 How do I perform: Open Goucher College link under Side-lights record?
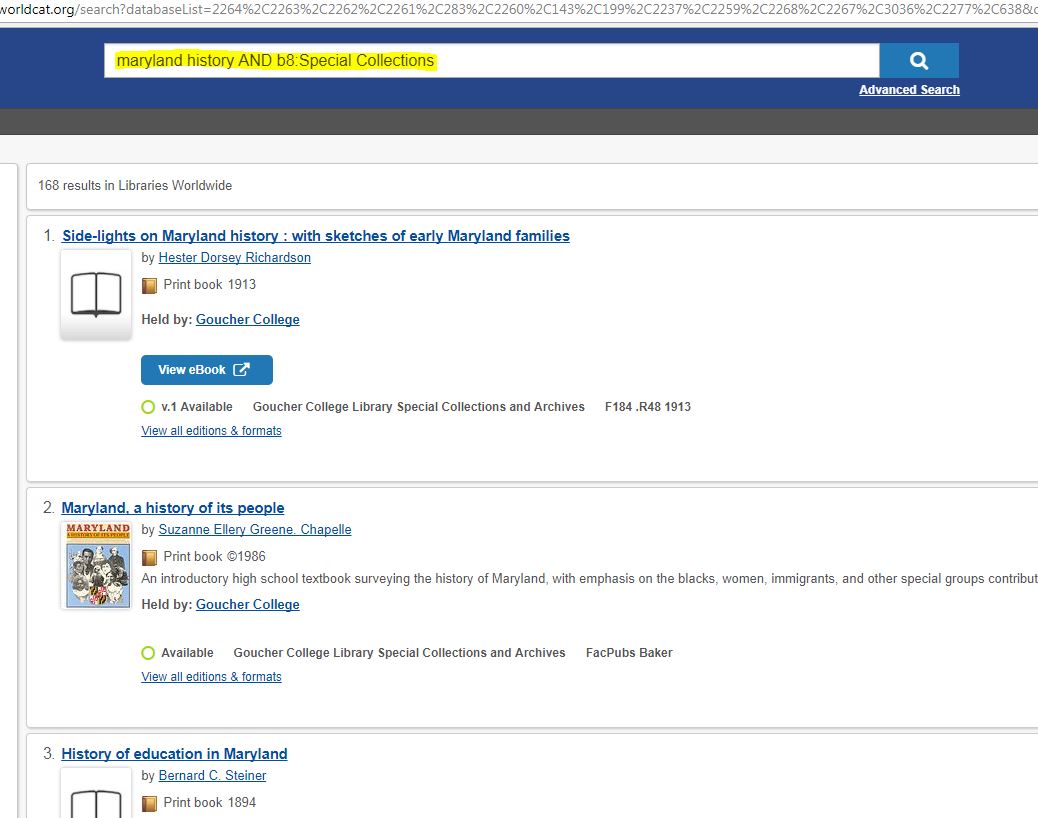pos(248,320)
